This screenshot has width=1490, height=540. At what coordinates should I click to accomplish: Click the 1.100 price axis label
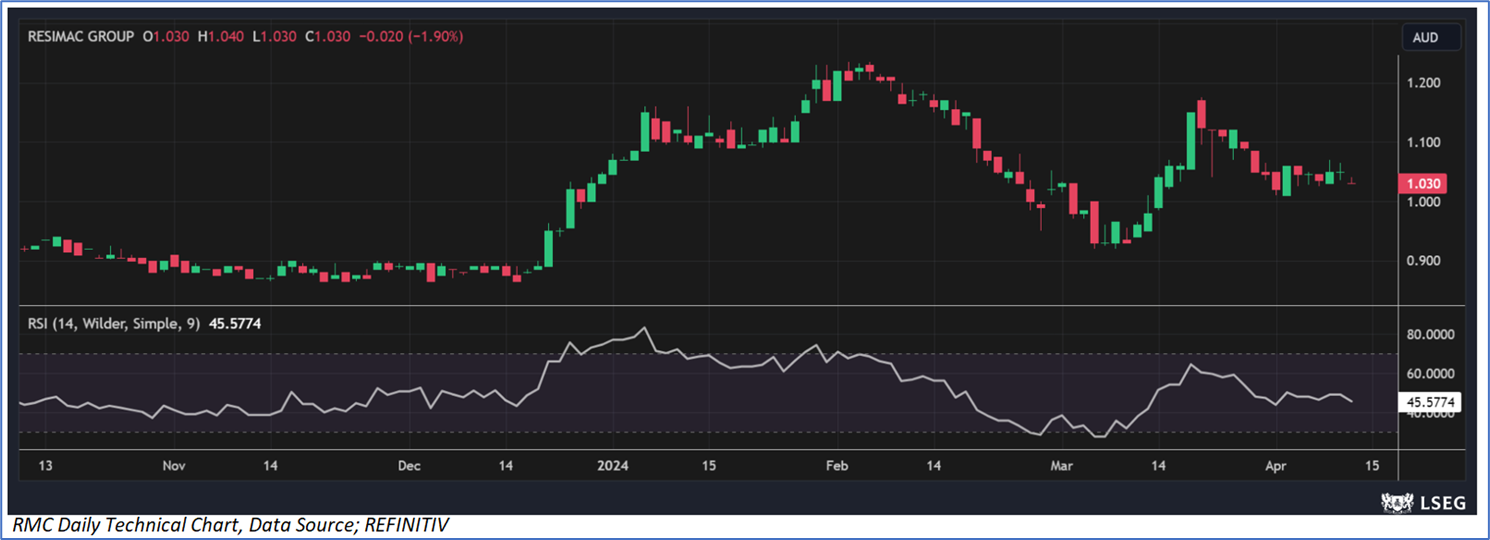(x=1423, y=143)
